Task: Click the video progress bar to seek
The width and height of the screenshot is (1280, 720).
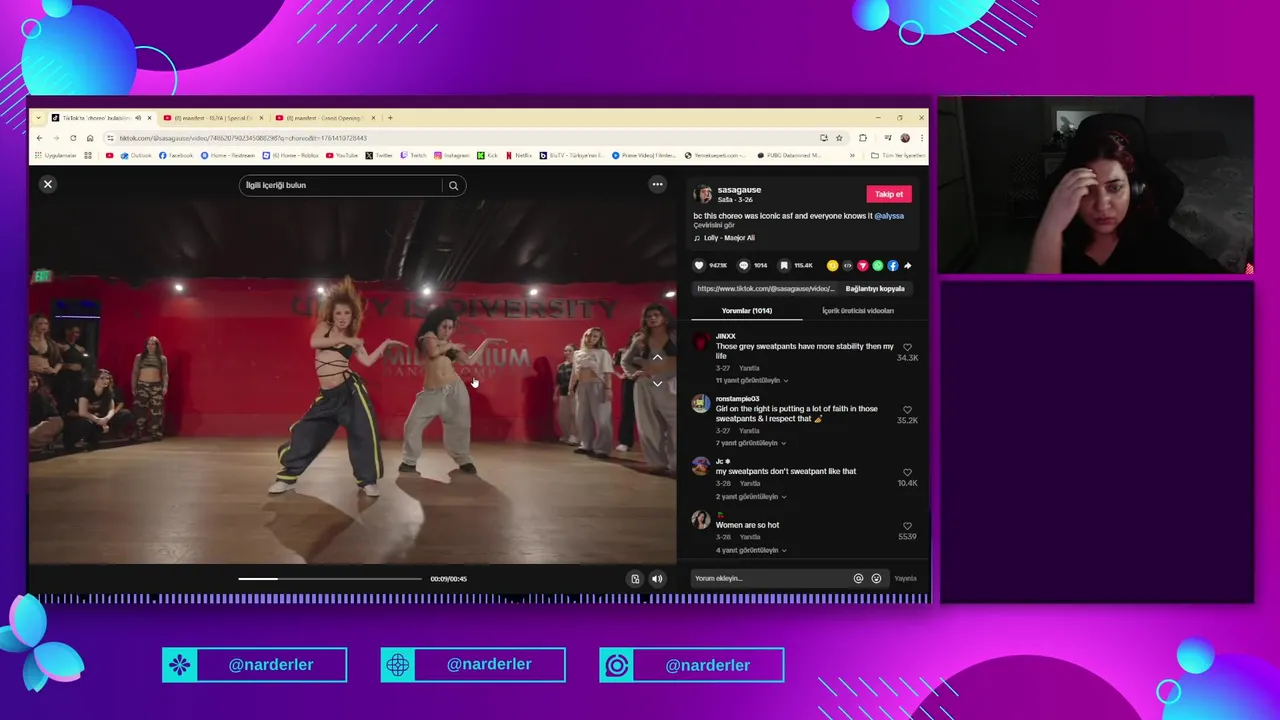Action: coord(330,578)
